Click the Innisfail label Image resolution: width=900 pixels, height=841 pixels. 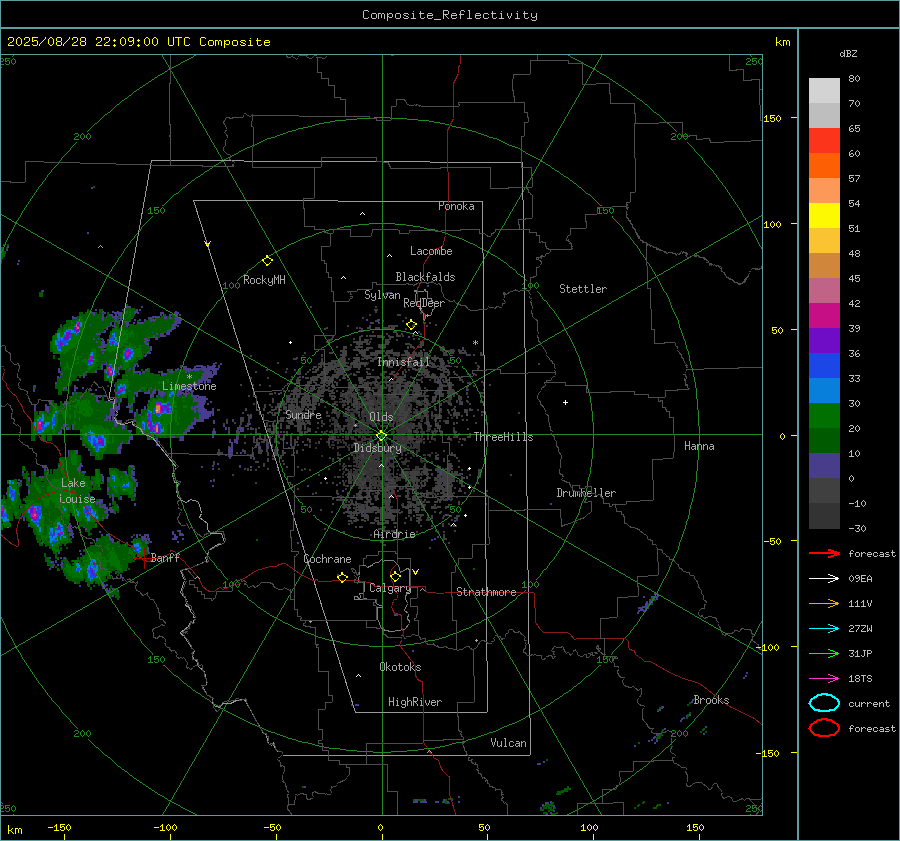click(x=403, y=362)
